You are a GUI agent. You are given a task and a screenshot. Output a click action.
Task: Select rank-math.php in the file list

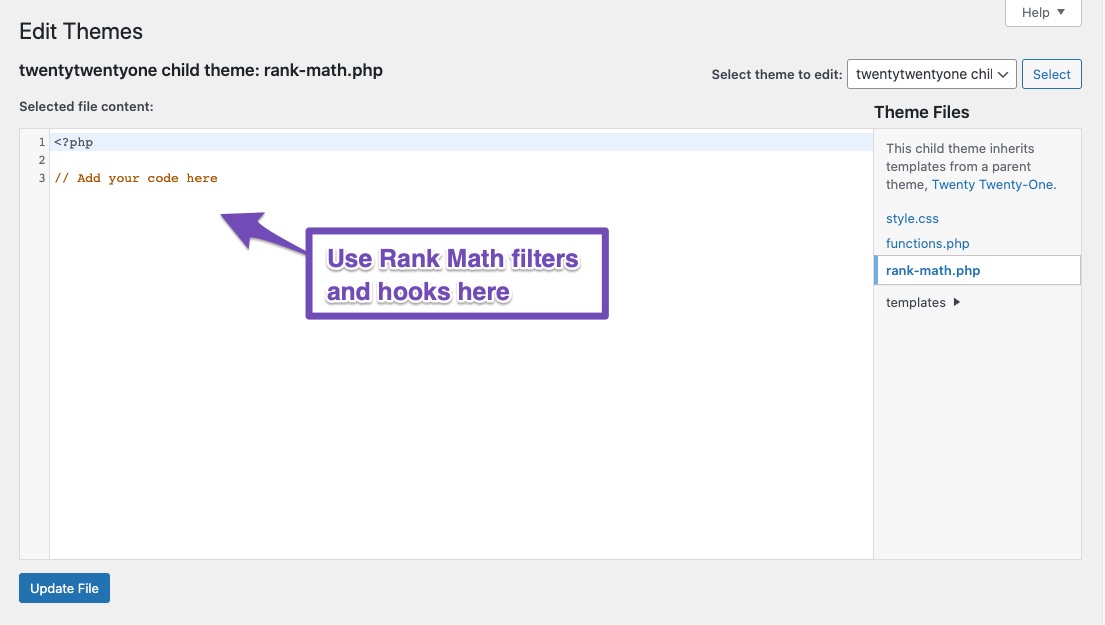click(x=932, y=270)
